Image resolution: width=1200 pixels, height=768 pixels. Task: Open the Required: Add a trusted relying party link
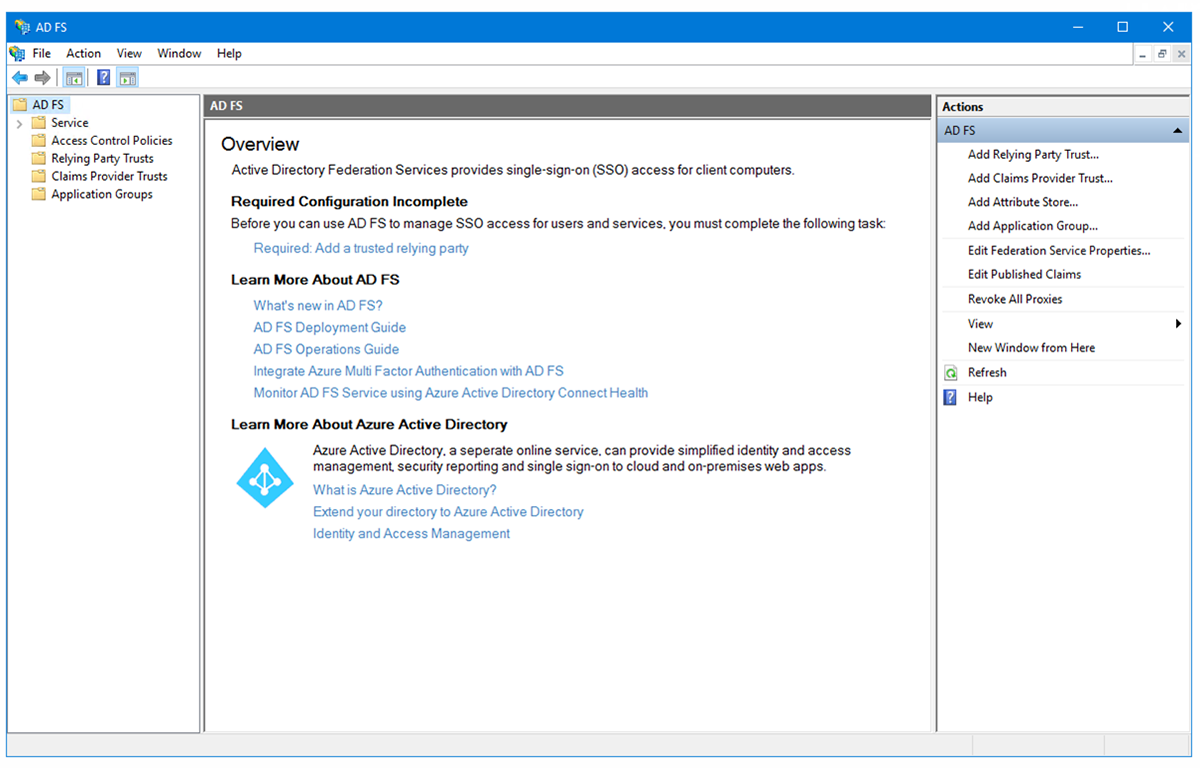[360, 248]
